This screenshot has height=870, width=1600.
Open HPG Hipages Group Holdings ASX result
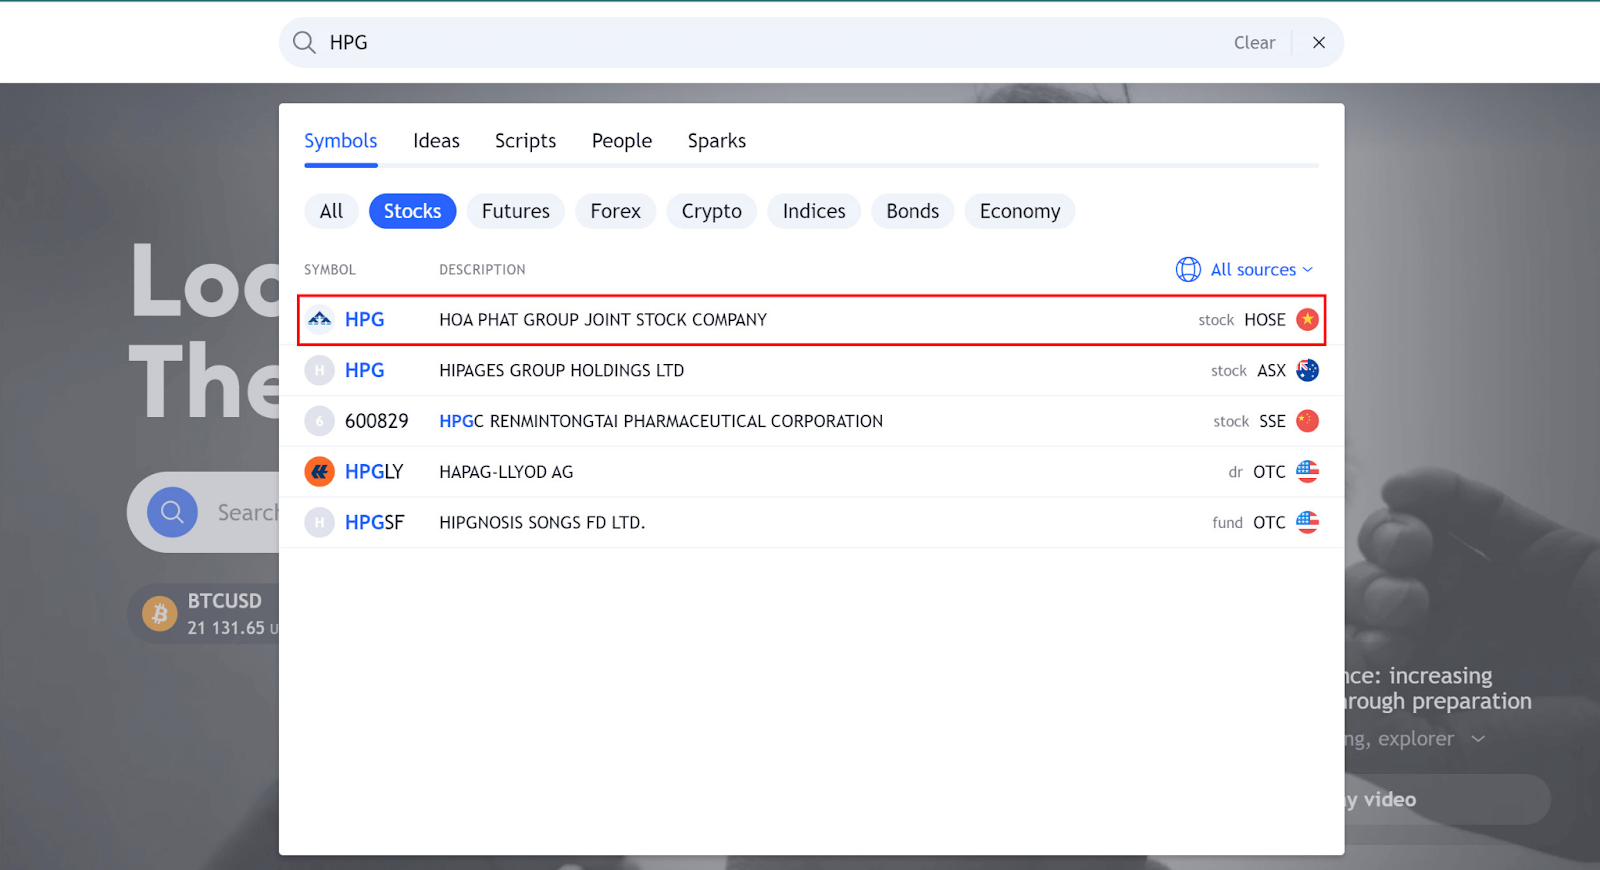811,371
